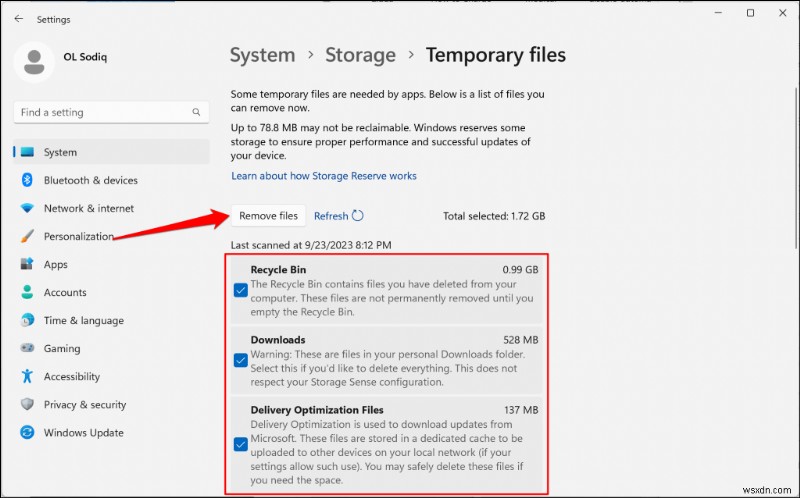Click the Temporary files page heading
Image resolution: width=800 pixels, height=498 pixels.
pyautogui.click(x=495, y=55)
